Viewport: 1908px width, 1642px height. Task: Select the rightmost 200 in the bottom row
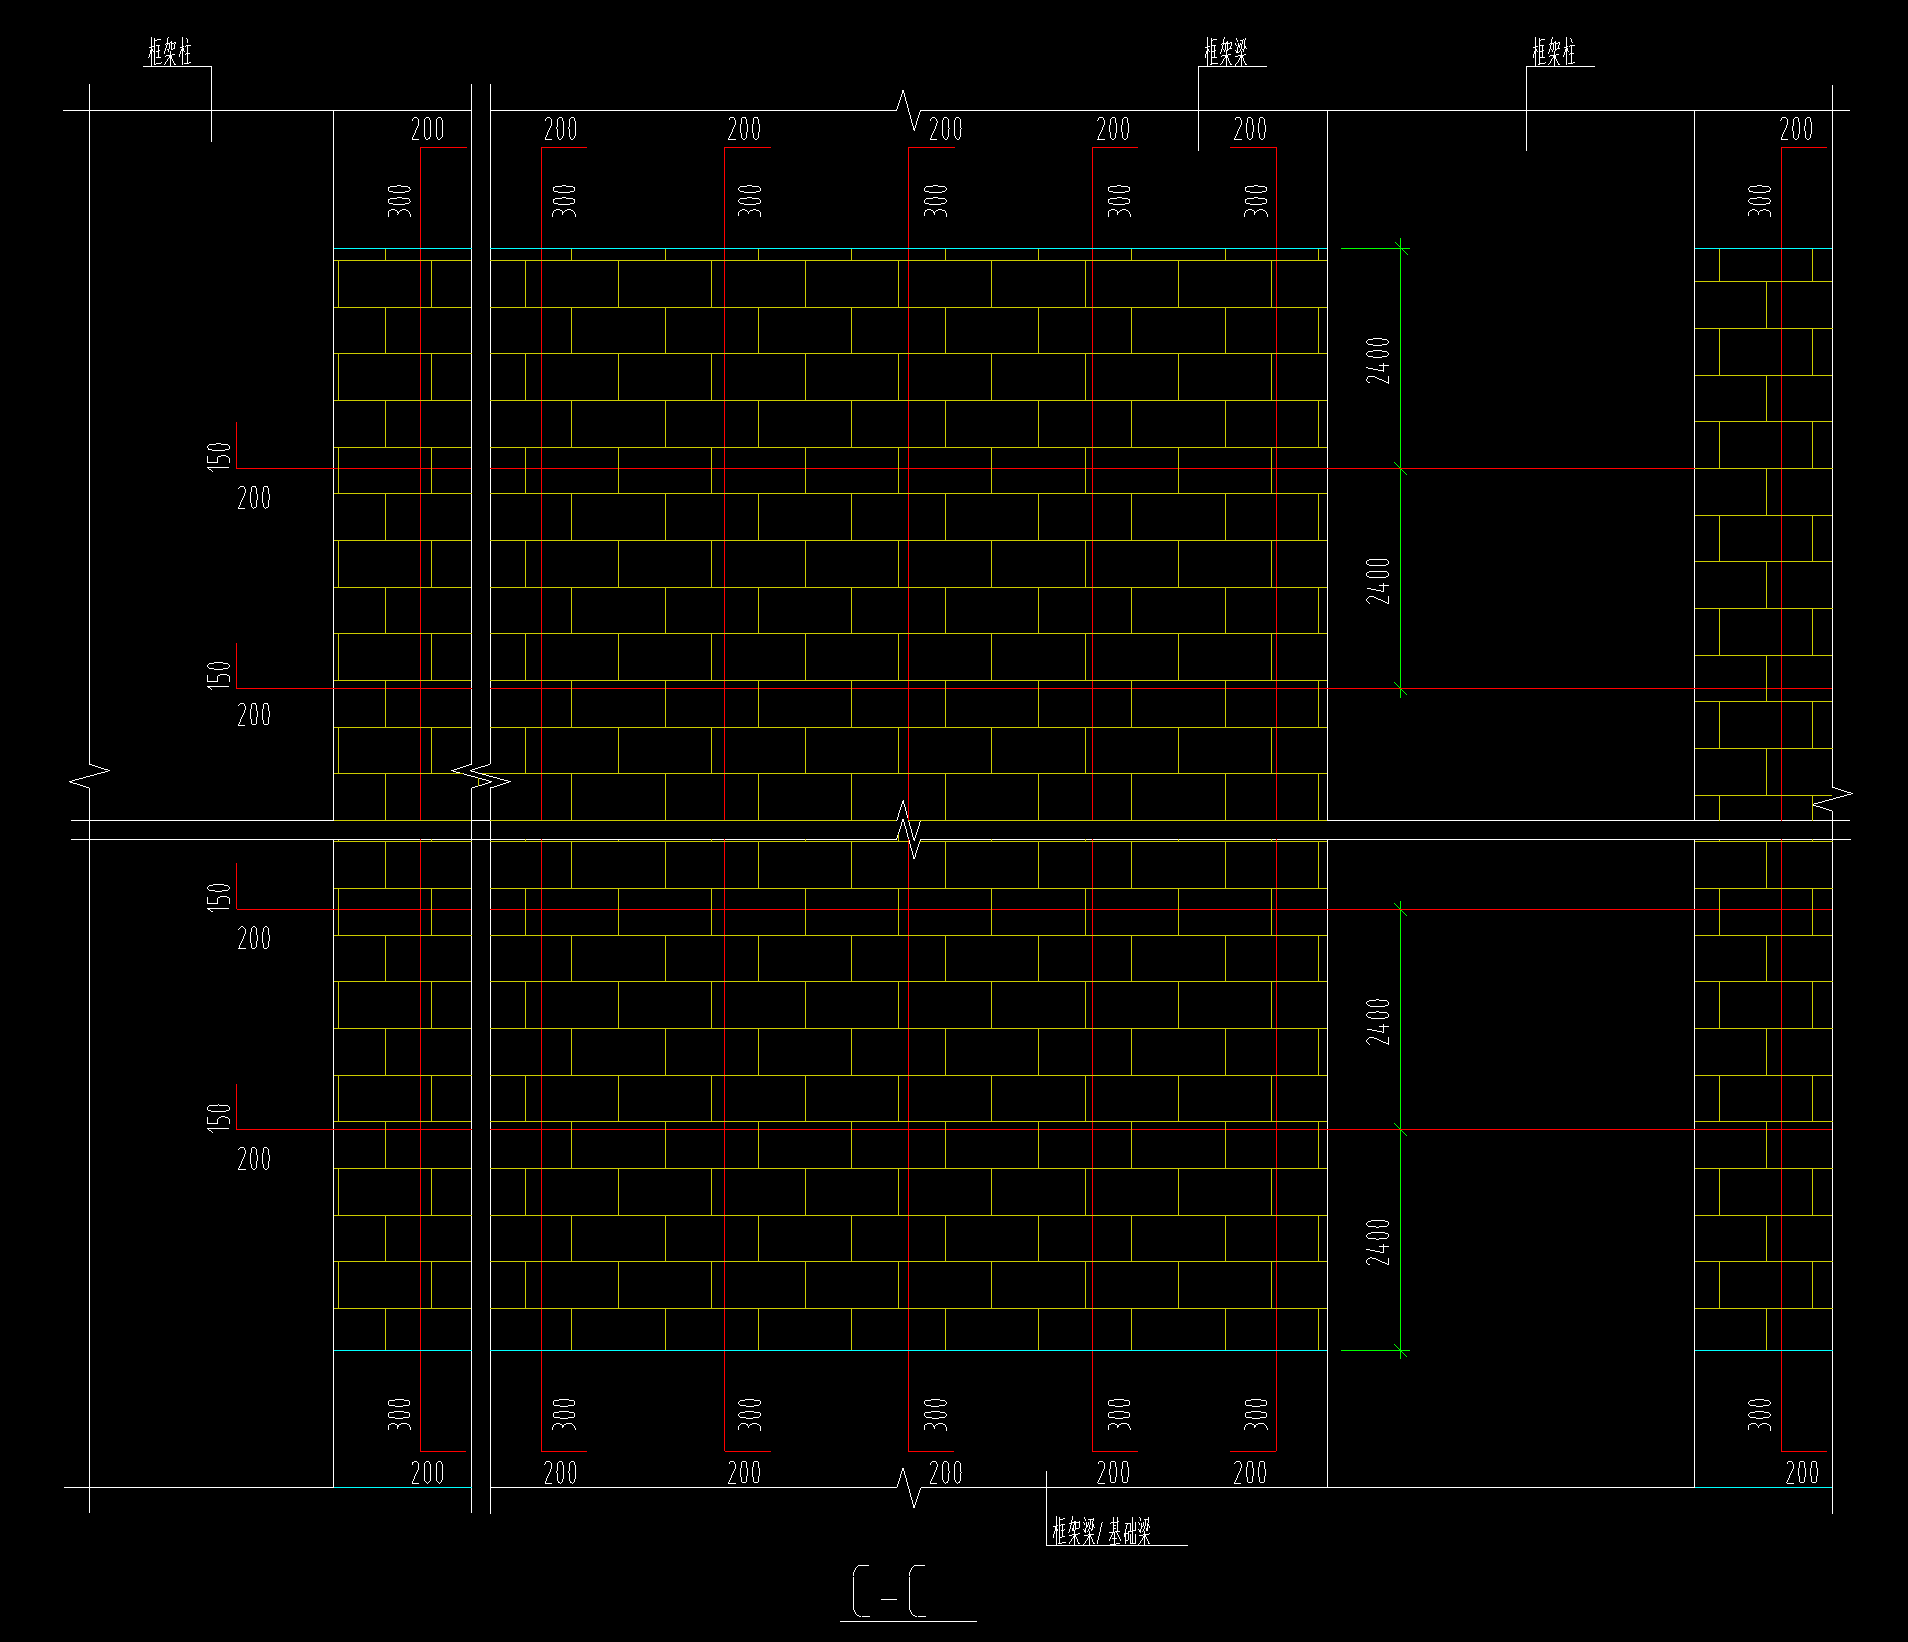tap(1802, 1472)
